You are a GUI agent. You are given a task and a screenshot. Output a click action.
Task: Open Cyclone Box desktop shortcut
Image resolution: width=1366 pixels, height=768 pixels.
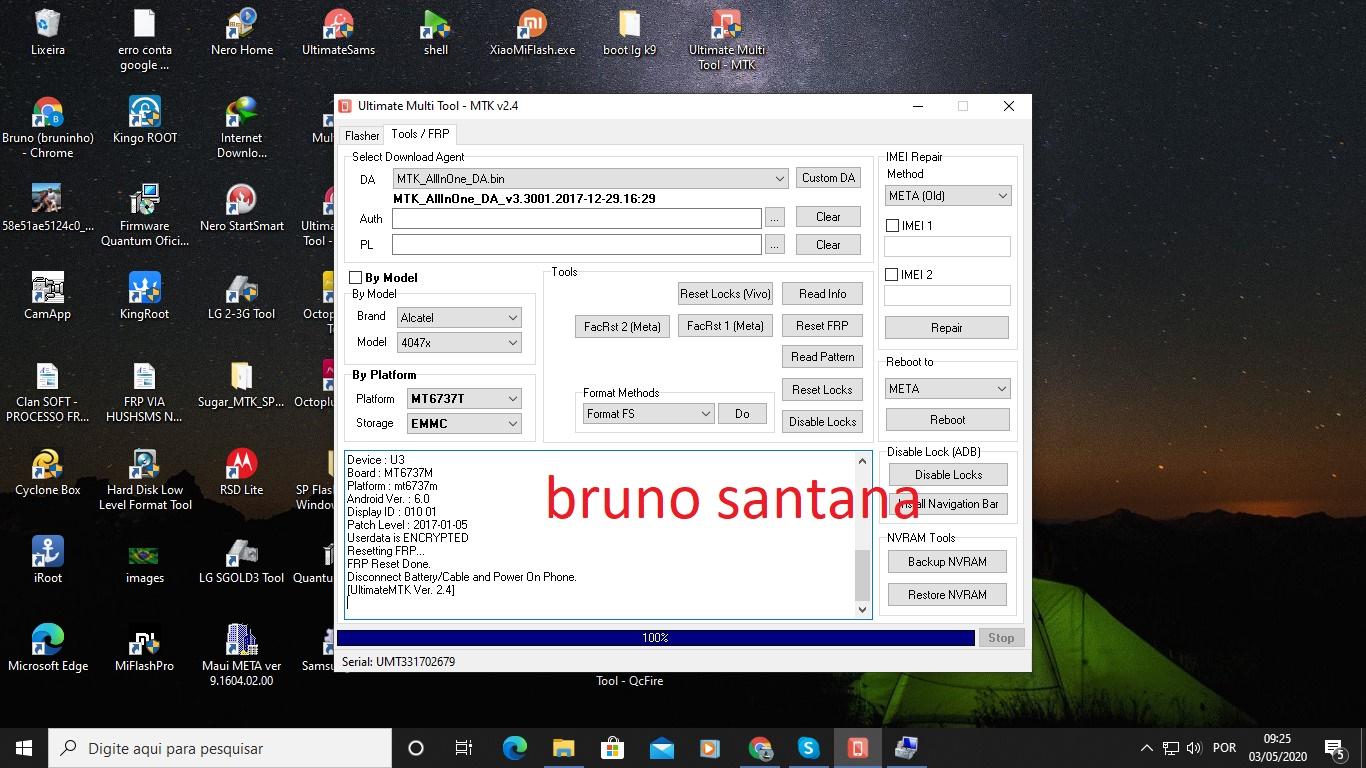point(47,472)
